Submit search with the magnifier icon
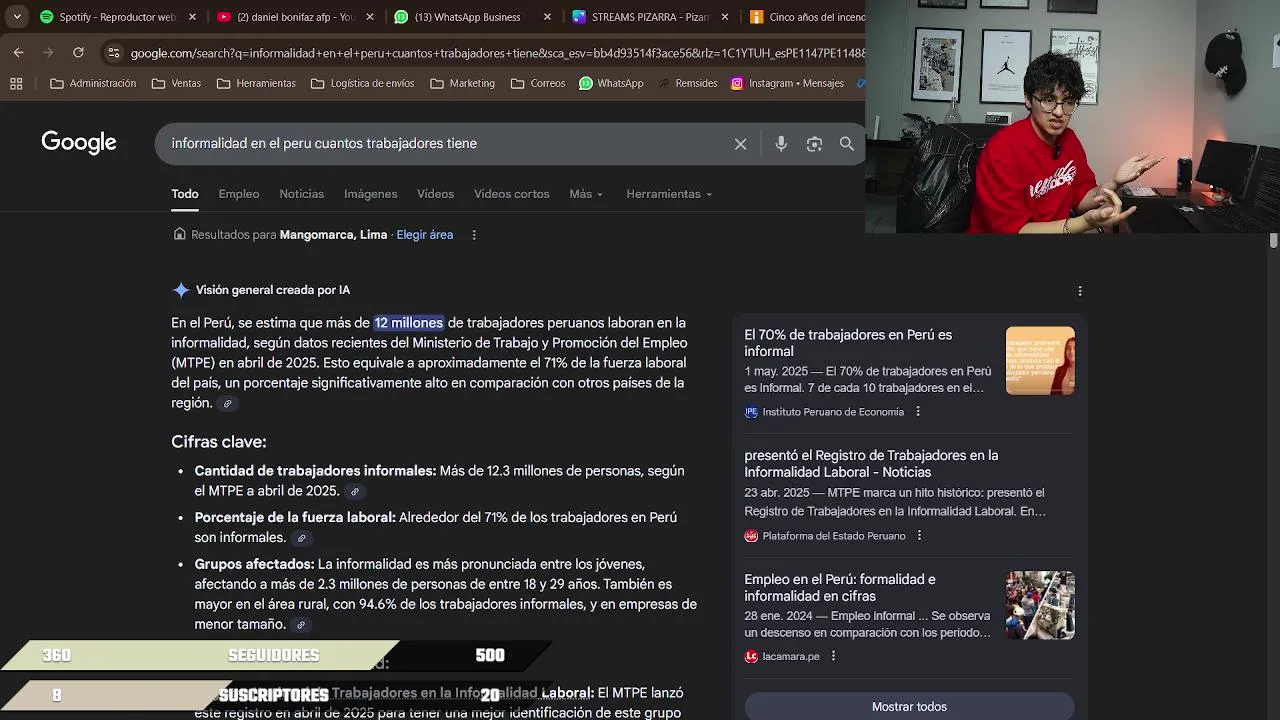This screenshot has height=720, width=1280. point(847,144)
